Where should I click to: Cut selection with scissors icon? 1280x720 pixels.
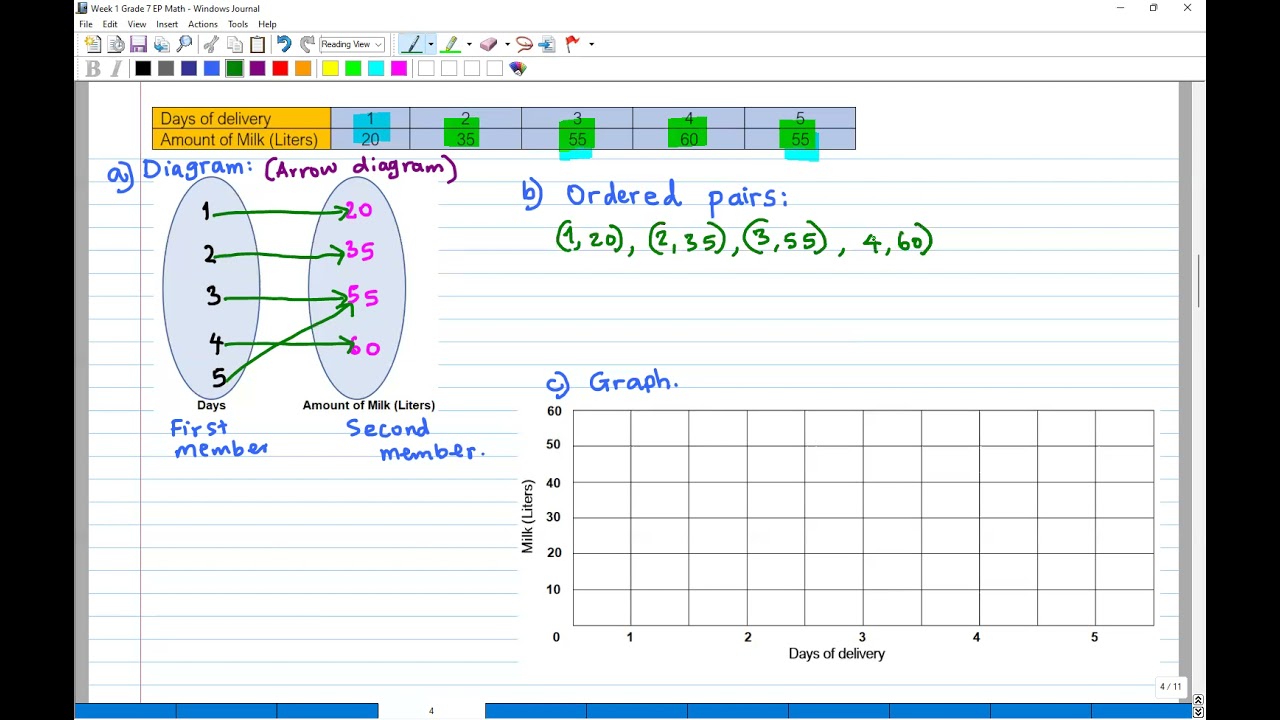tap(211, 44)
